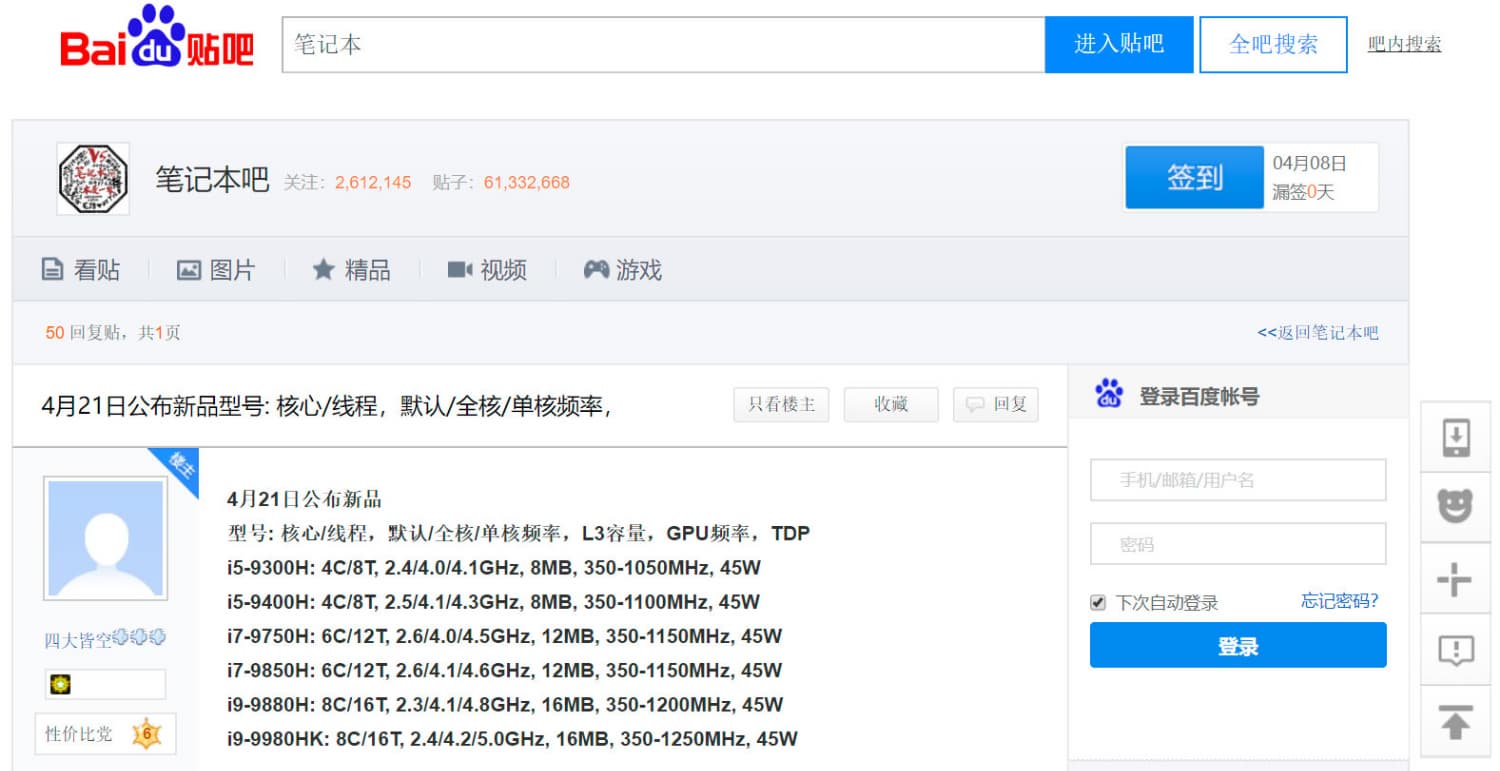Open the 笔记本吧 forum avatar image
The height and width of the screenshot is (771, 1500).
pyautogui.click(x=93, y=178)
